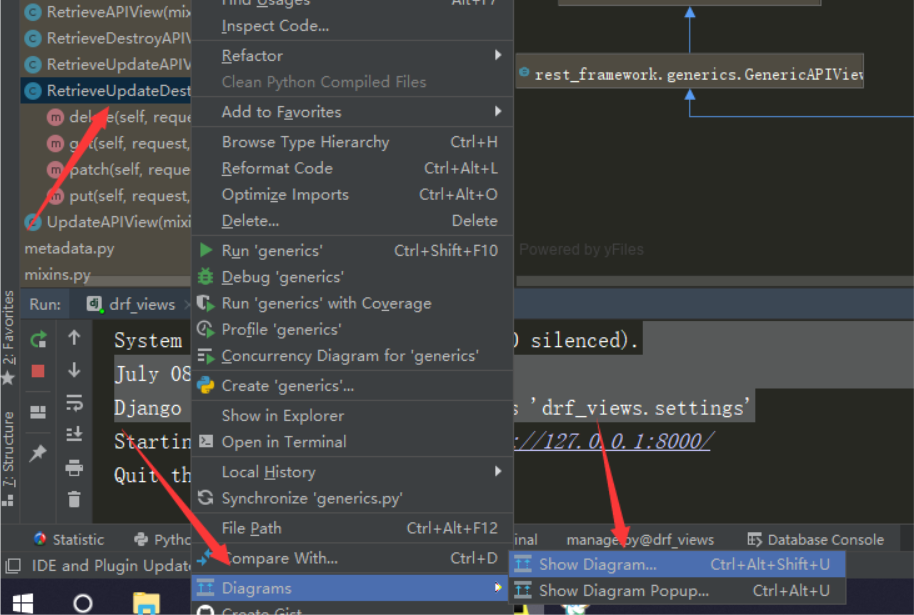
Task: Open Statistic tool window
Action: [x=69, y=540]
